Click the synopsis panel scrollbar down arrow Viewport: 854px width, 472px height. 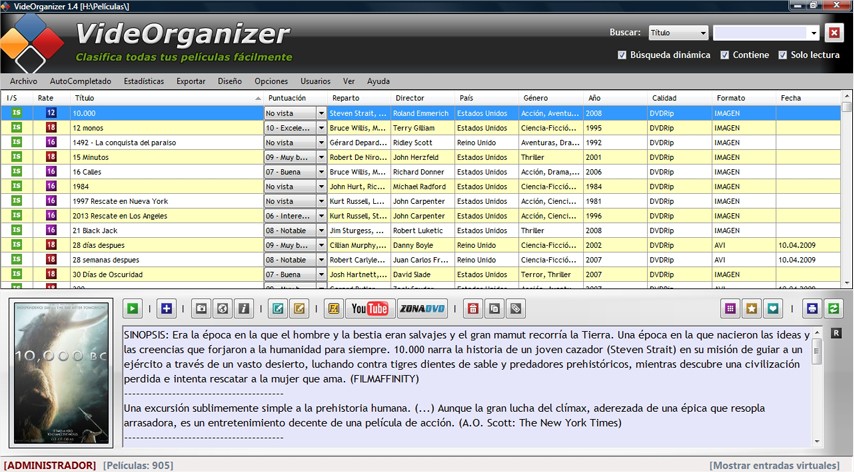tap(816, 442)
